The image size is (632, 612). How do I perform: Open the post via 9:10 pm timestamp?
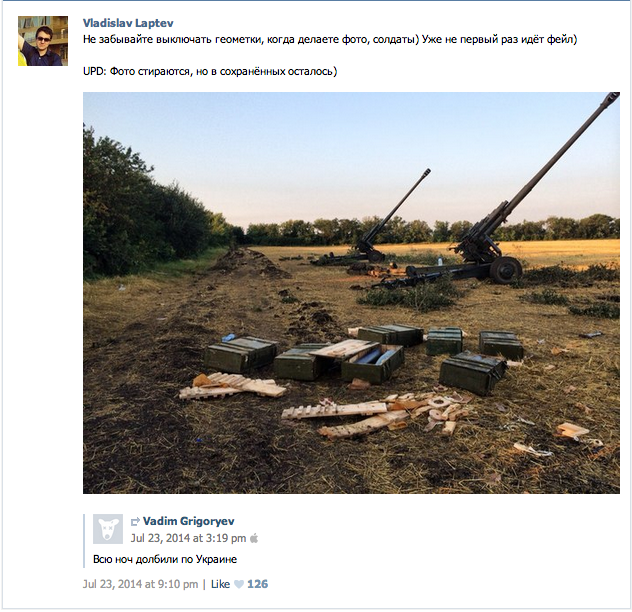[x=140, y=584]
